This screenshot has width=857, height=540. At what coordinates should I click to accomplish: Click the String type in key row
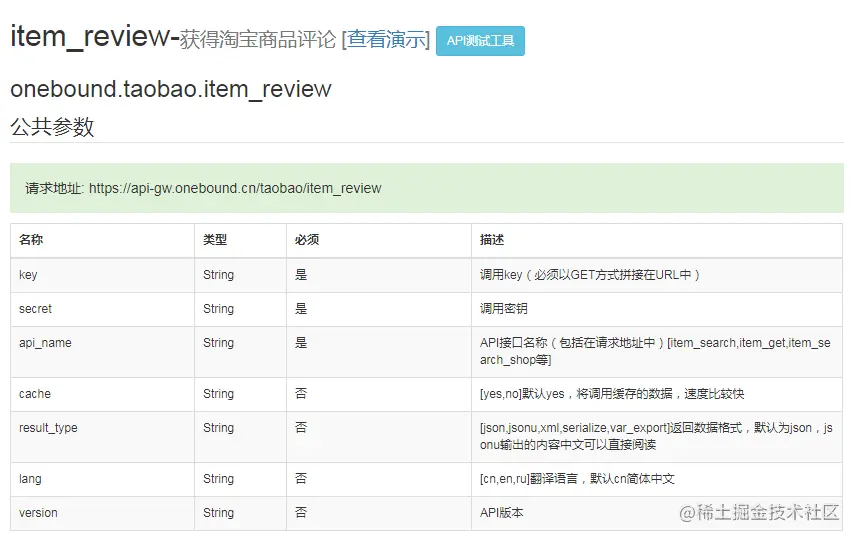(219, 275)
